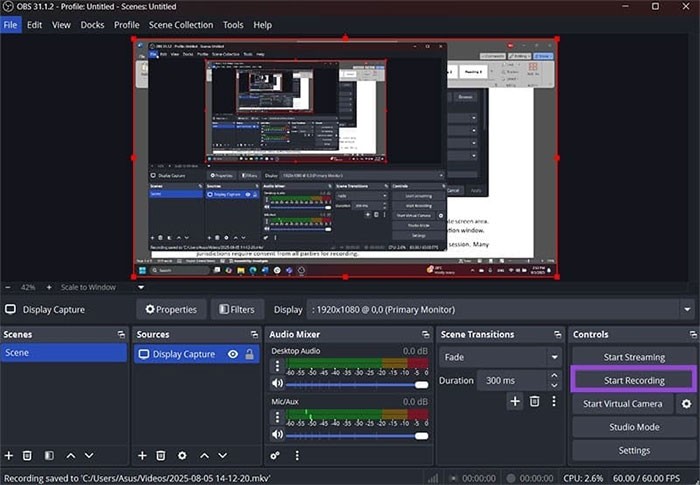Viewport: 700px width, 485px height.
Task: Toggle the lock on the Display Capture source
Action: pyautogui.click(x=249, y=354)
